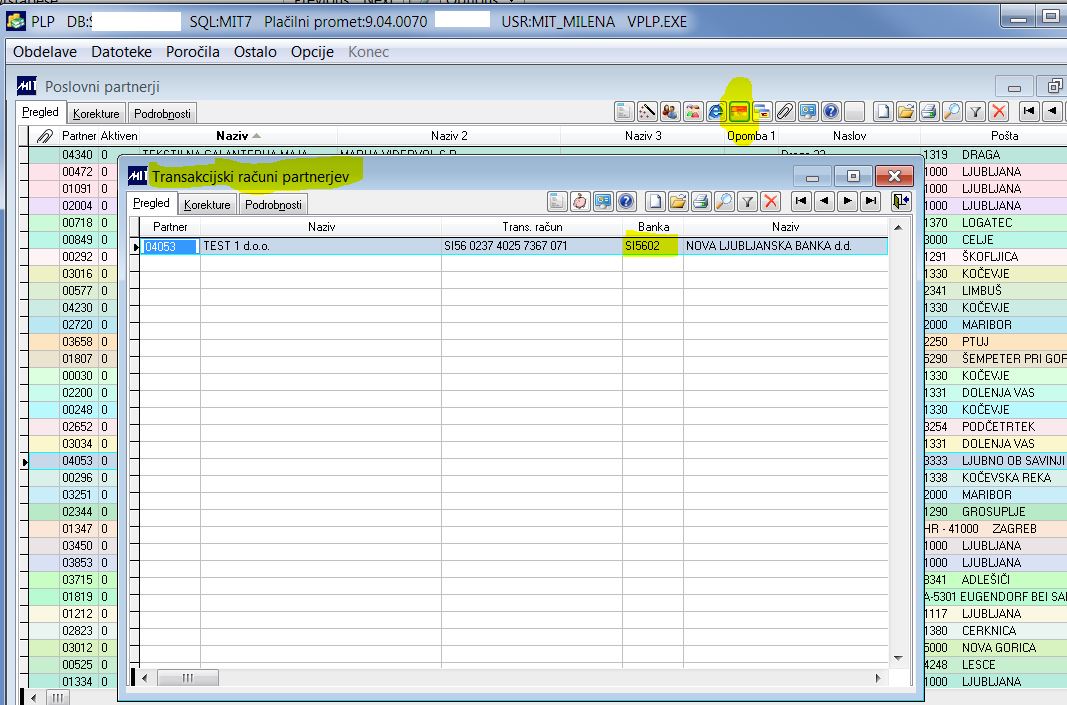Select the Partner cell 04053 in dialog
1067x705 pixels.
(x=170, y=246)
